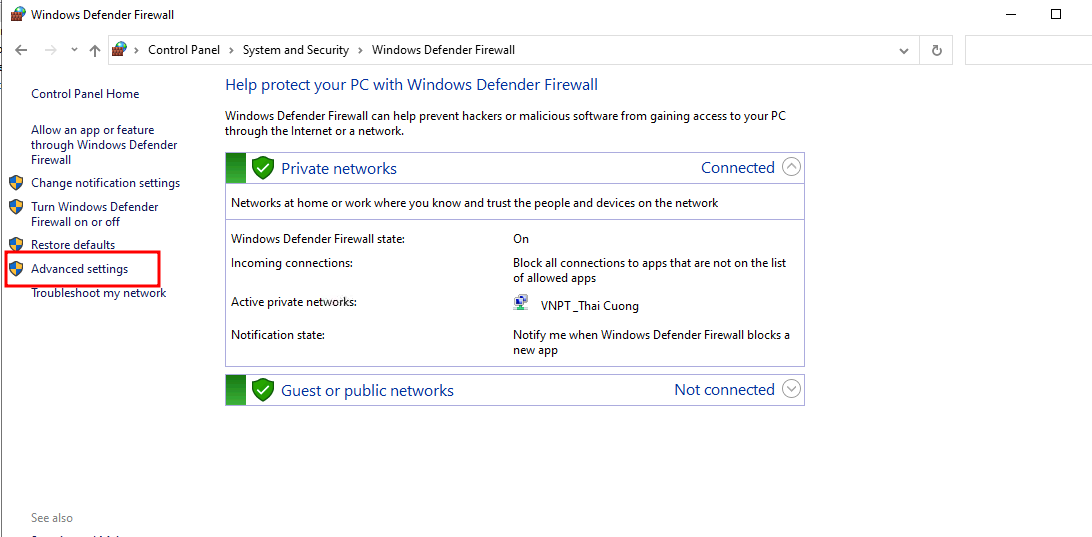1092x537 pixels.
Task: Click the Forward navigation arrow
Action: coord(49,50)
